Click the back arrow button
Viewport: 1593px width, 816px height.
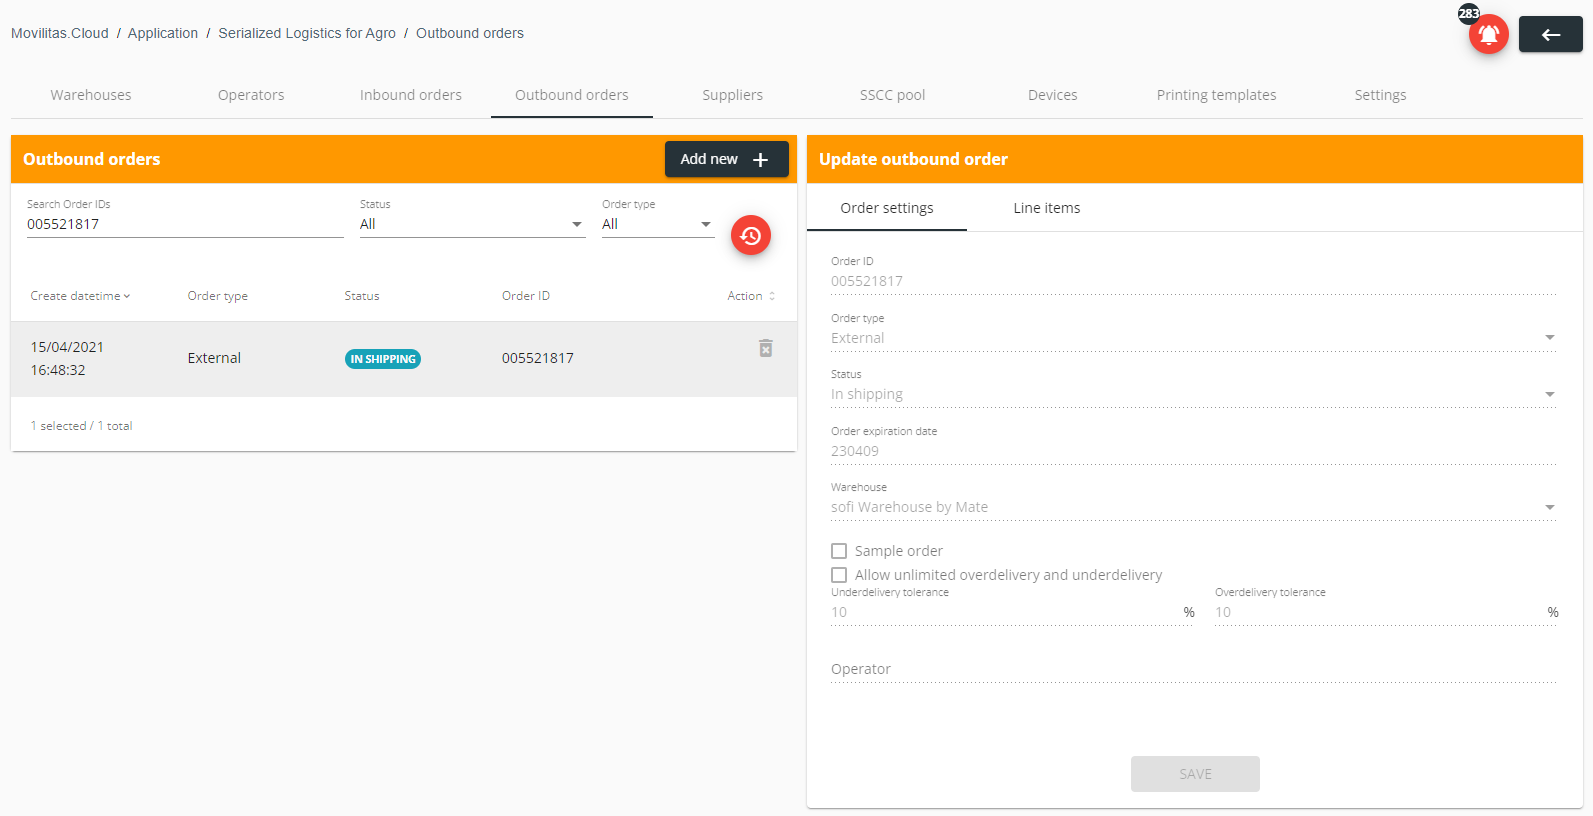(x=1550, y=34)
